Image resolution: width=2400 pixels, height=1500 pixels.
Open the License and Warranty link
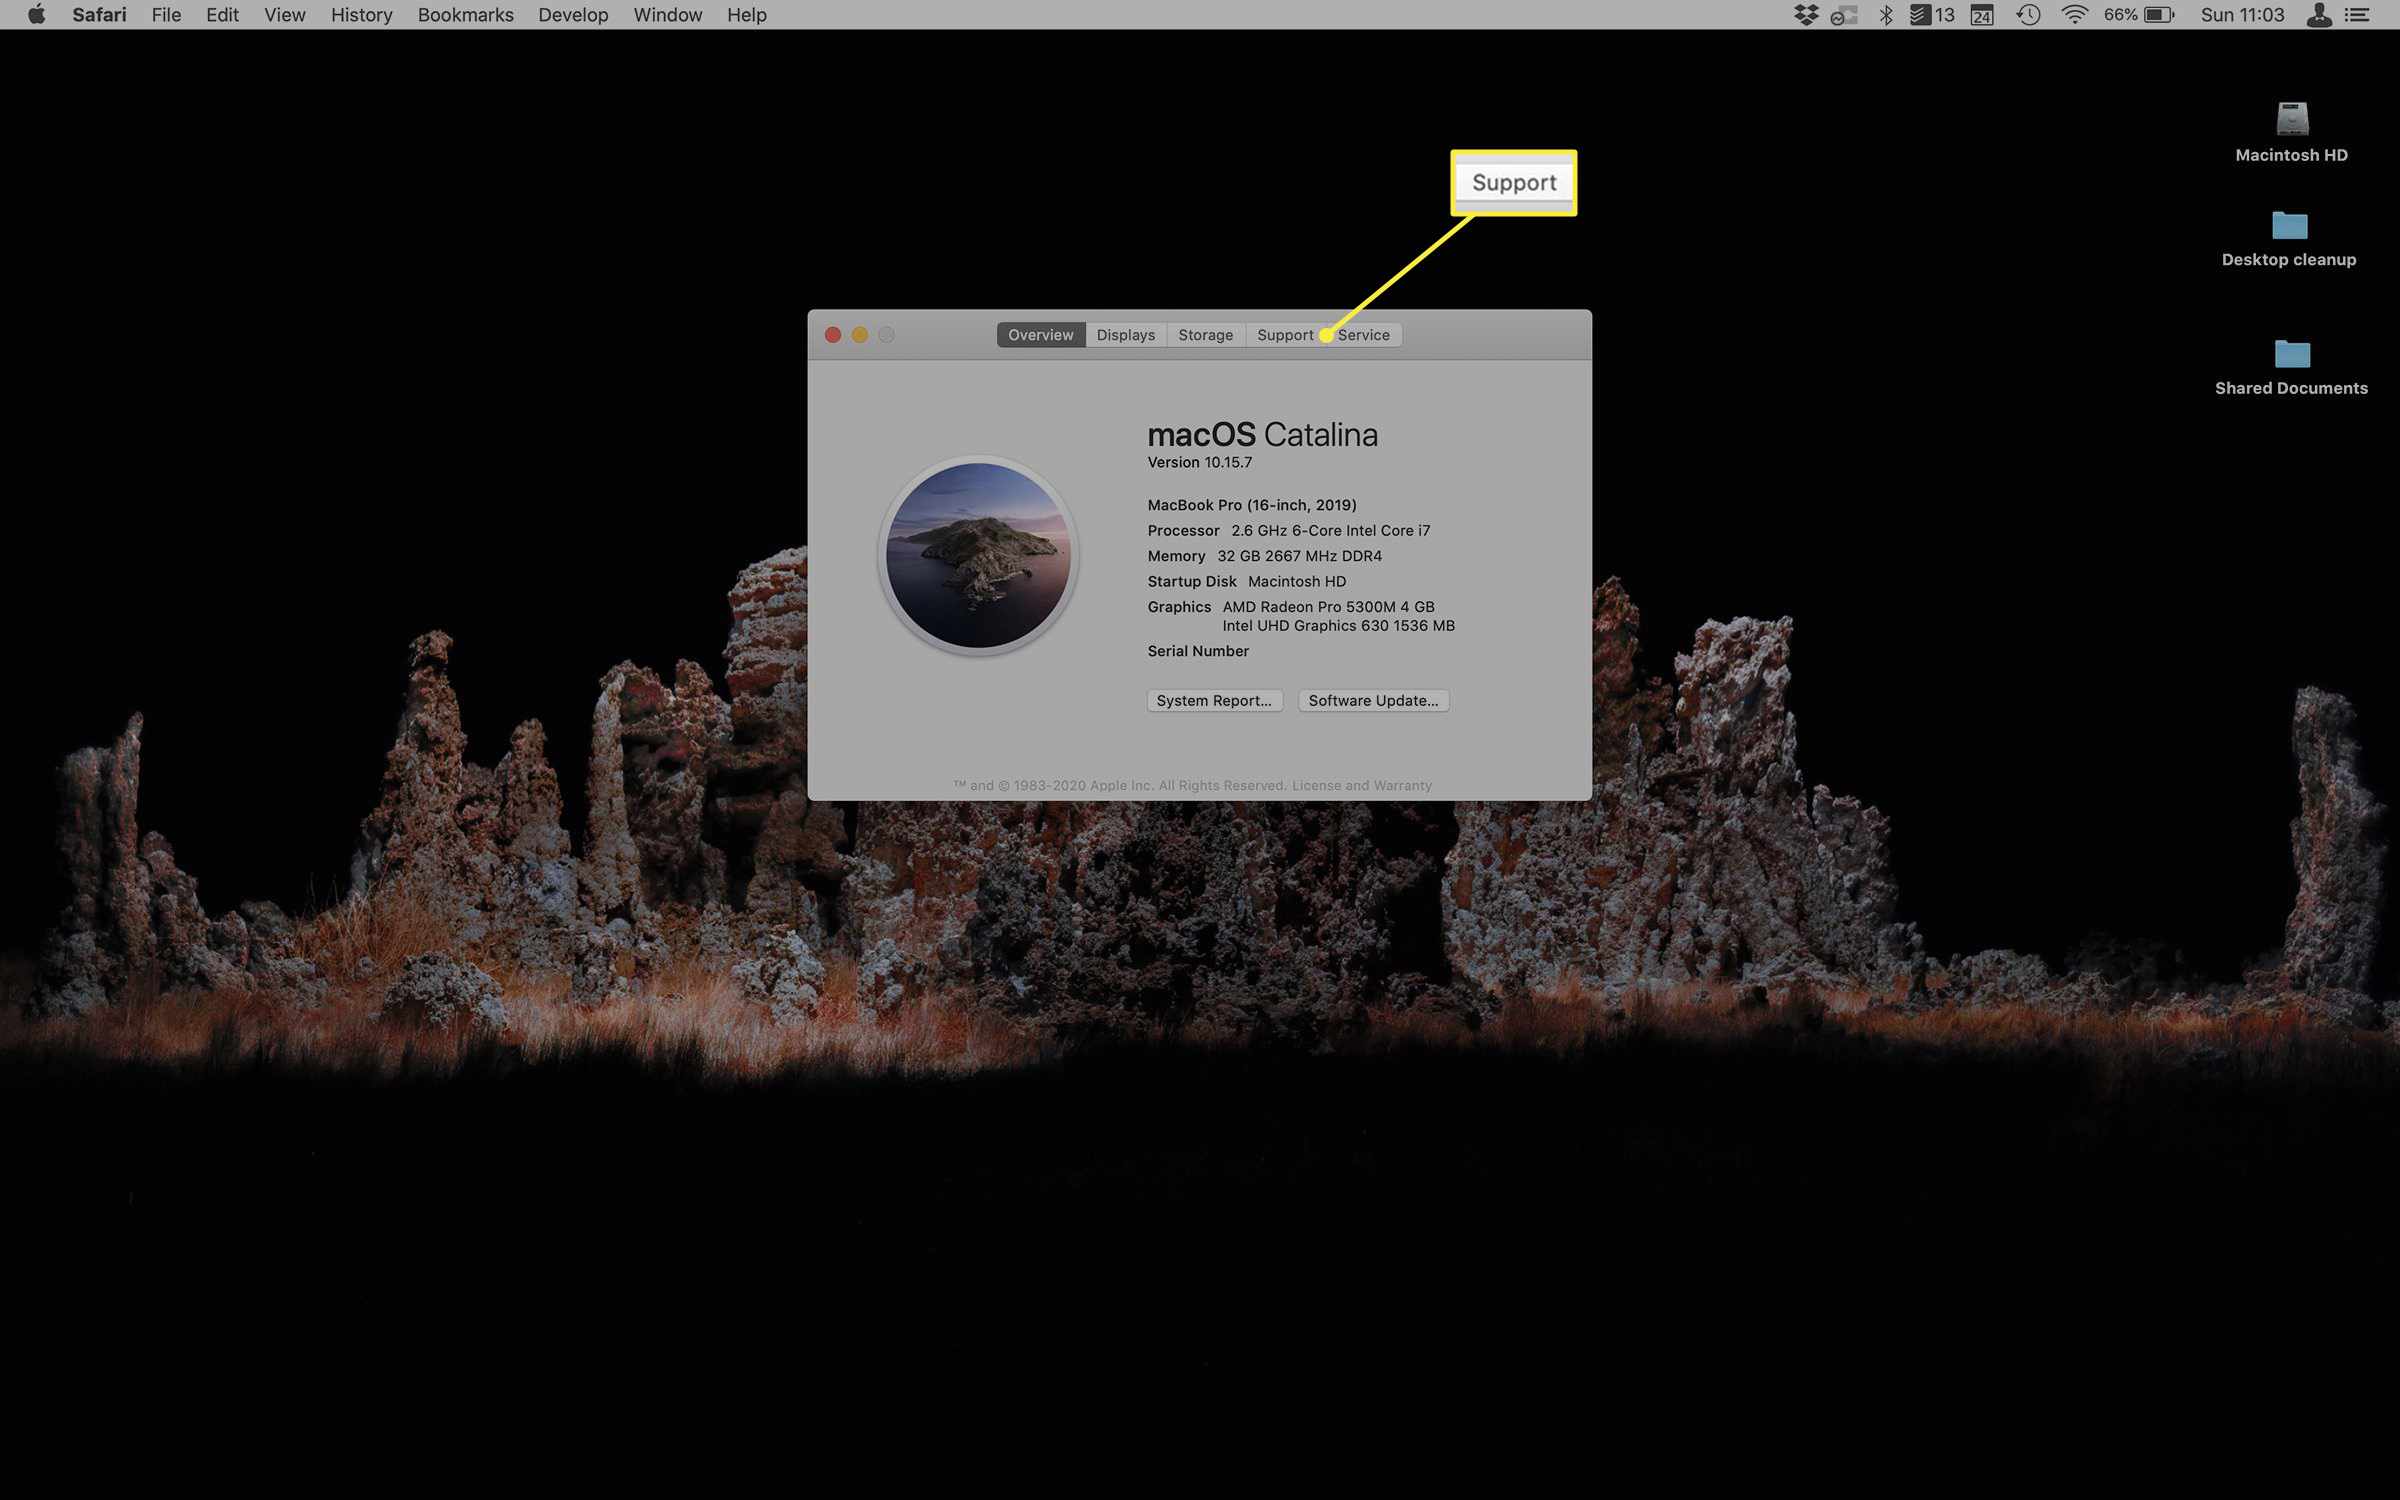tap(1361, 786)
